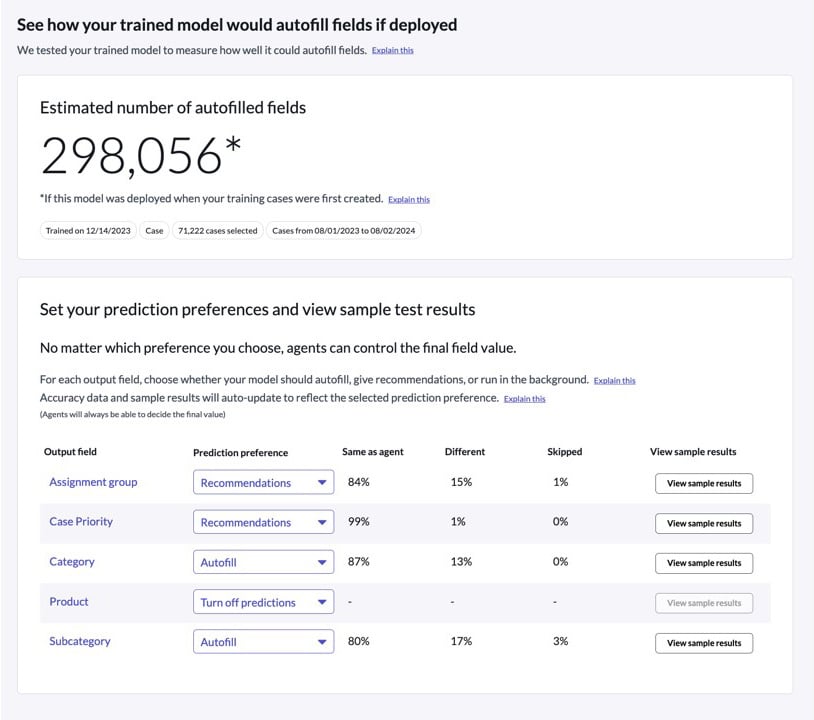This screenshot has width=814, height=720.
Task: Expand the Subcategory prediction preference dropdown
Action: pos(263,643)
